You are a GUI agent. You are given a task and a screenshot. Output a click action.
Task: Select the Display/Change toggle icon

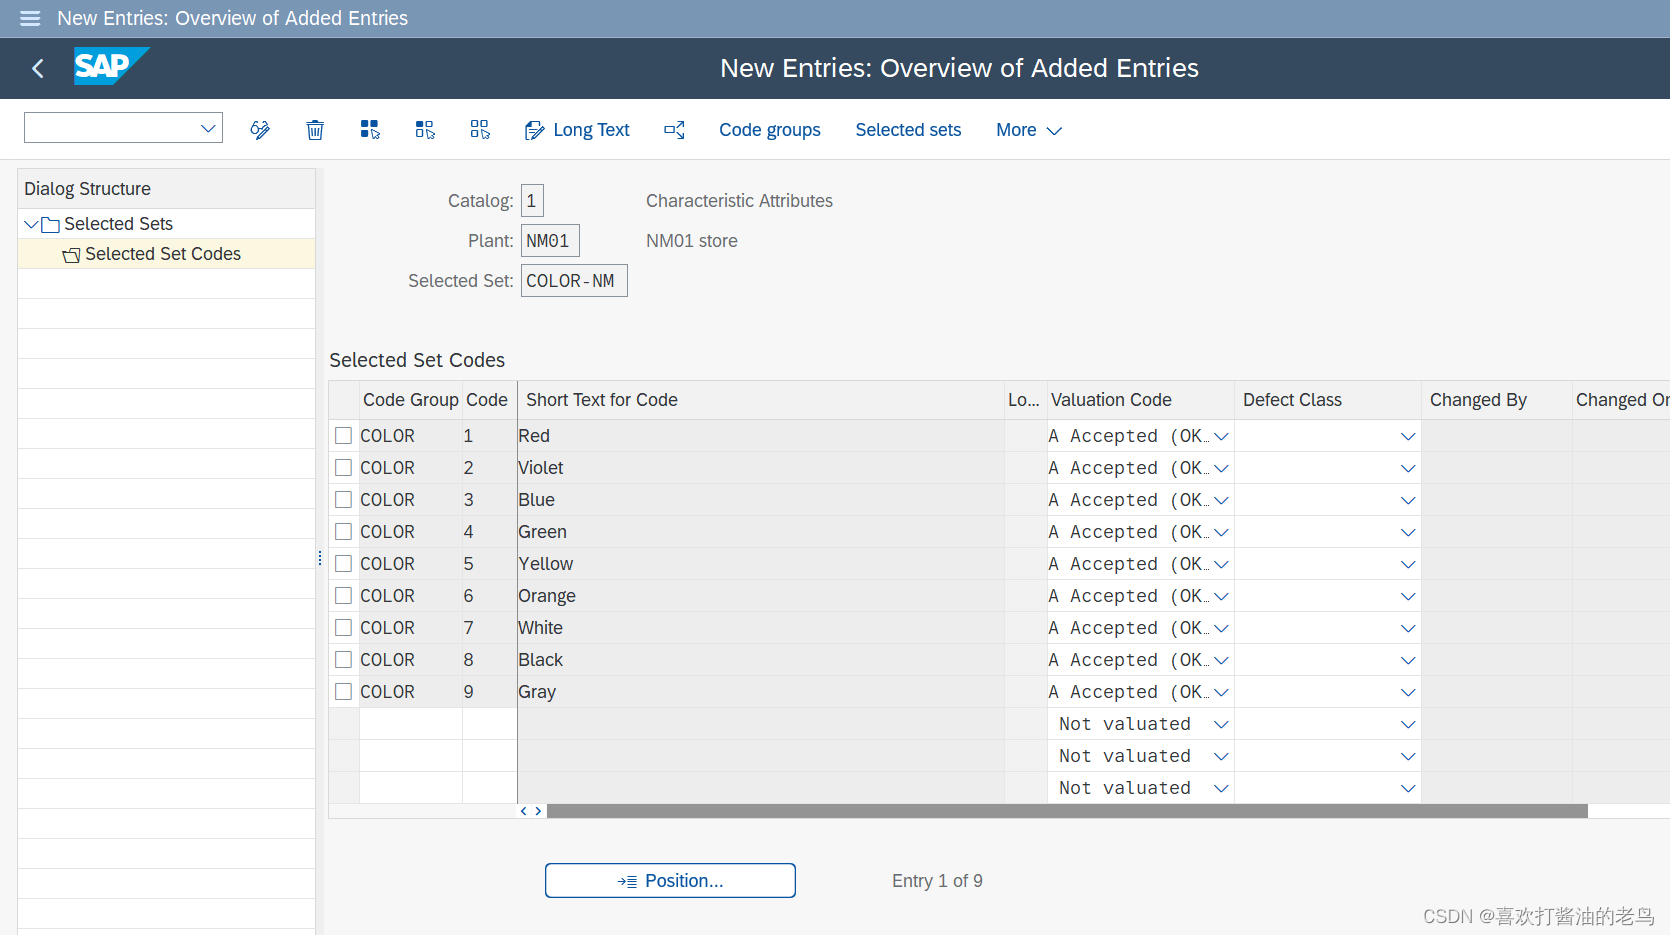pos(260,129)
